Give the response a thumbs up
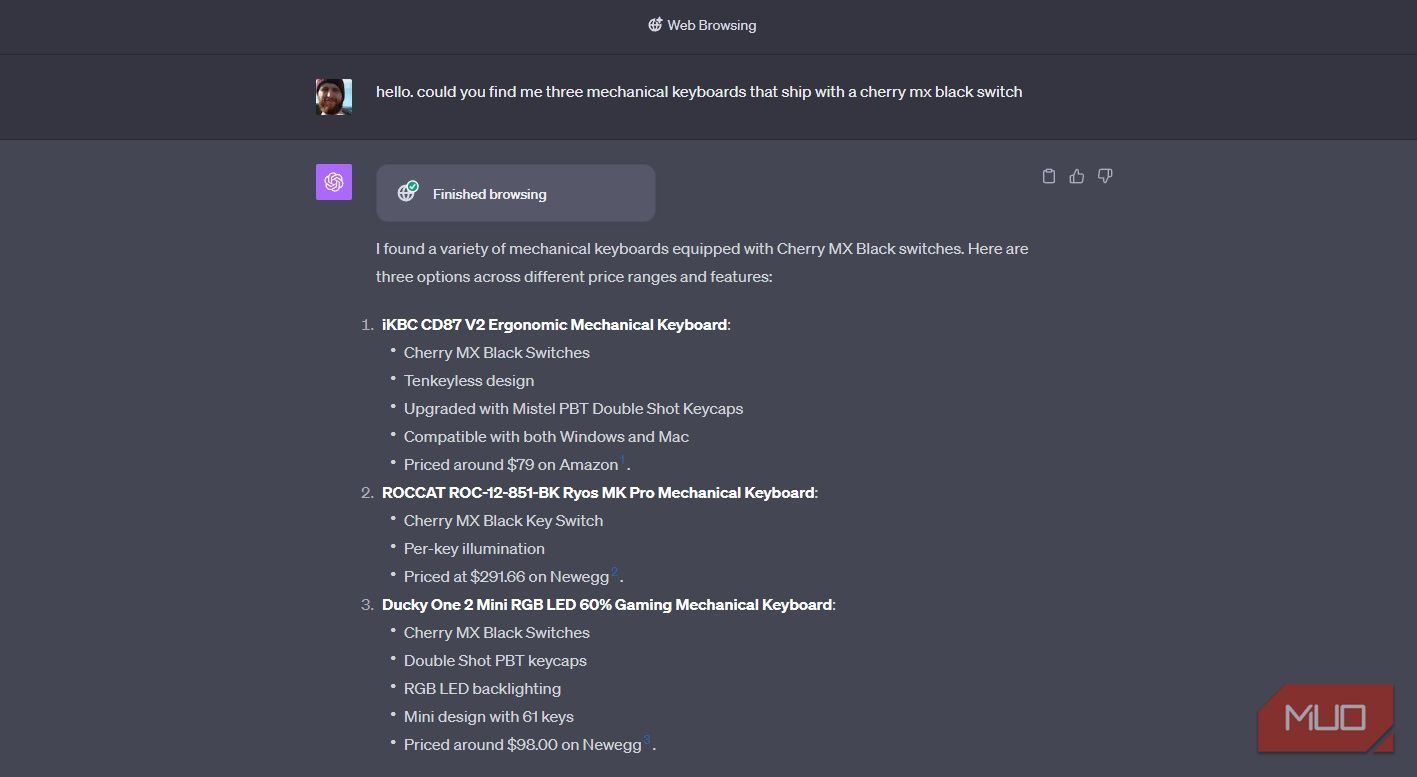 click(1076, 176)
